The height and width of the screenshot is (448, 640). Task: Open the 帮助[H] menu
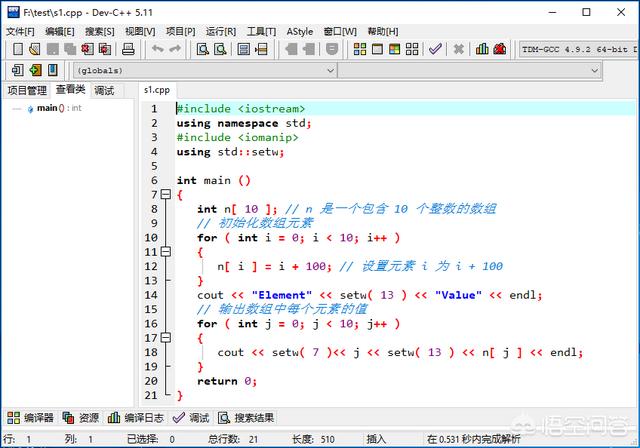tap(383, 31)
